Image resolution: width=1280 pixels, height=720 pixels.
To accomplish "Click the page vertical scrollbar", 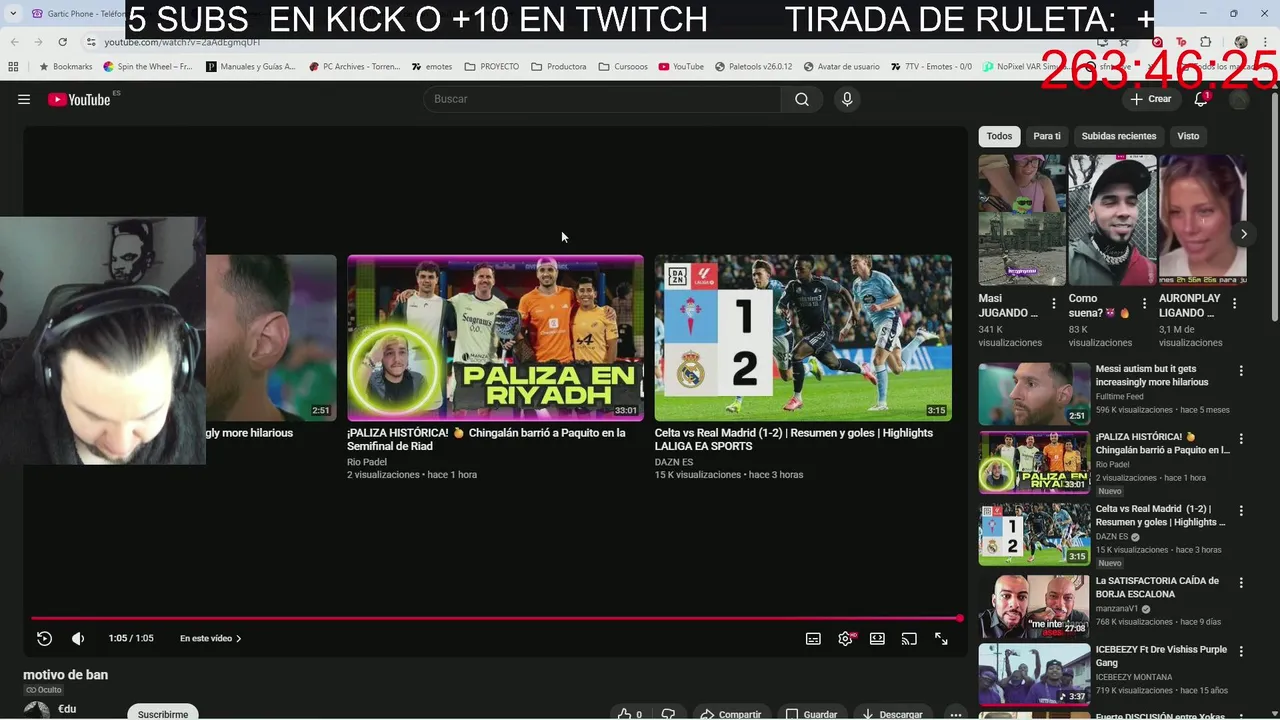I will [1274, 207].
